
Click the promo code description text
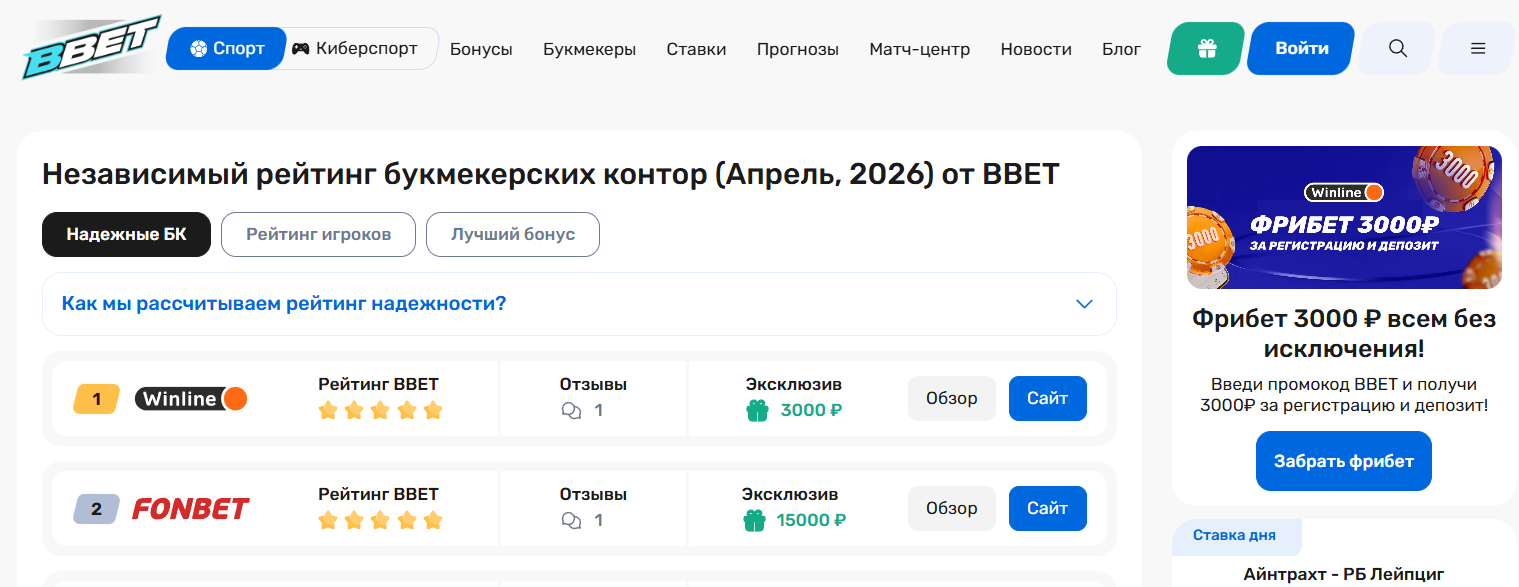(x=1344, y=395)
